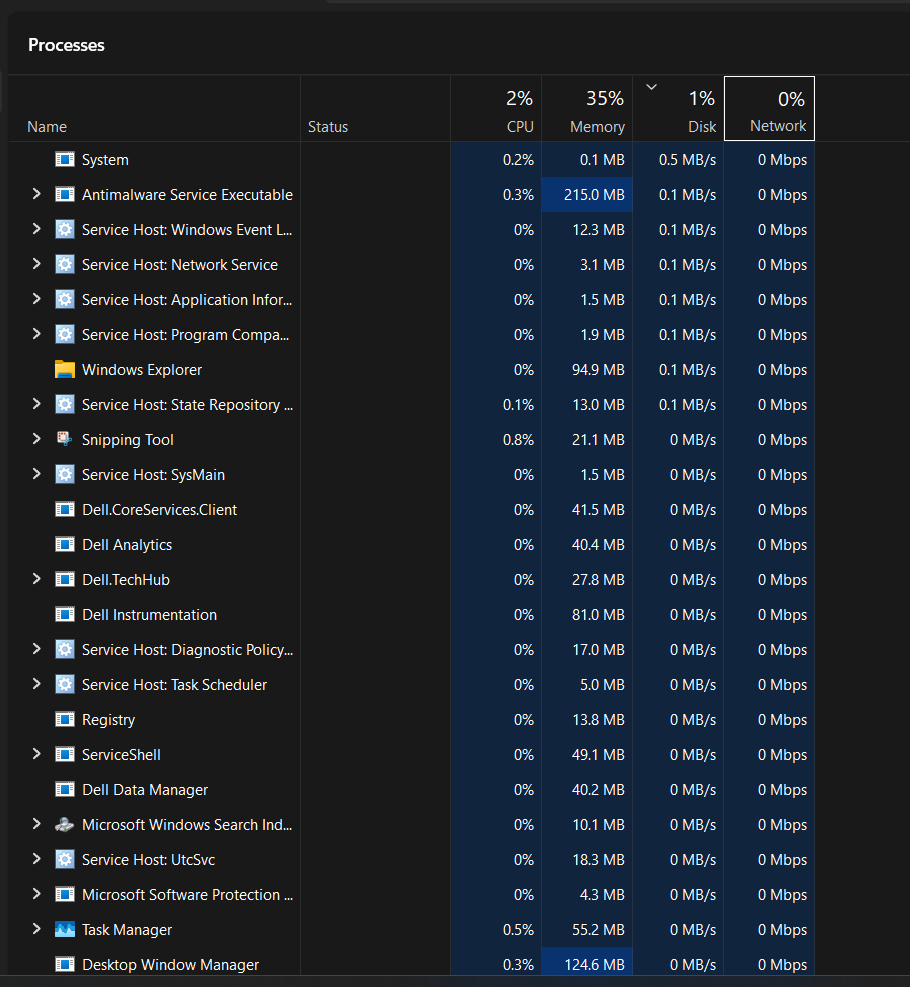Select the Registry process name
This screenshot has height=987, width=910.
pos(108,719)
